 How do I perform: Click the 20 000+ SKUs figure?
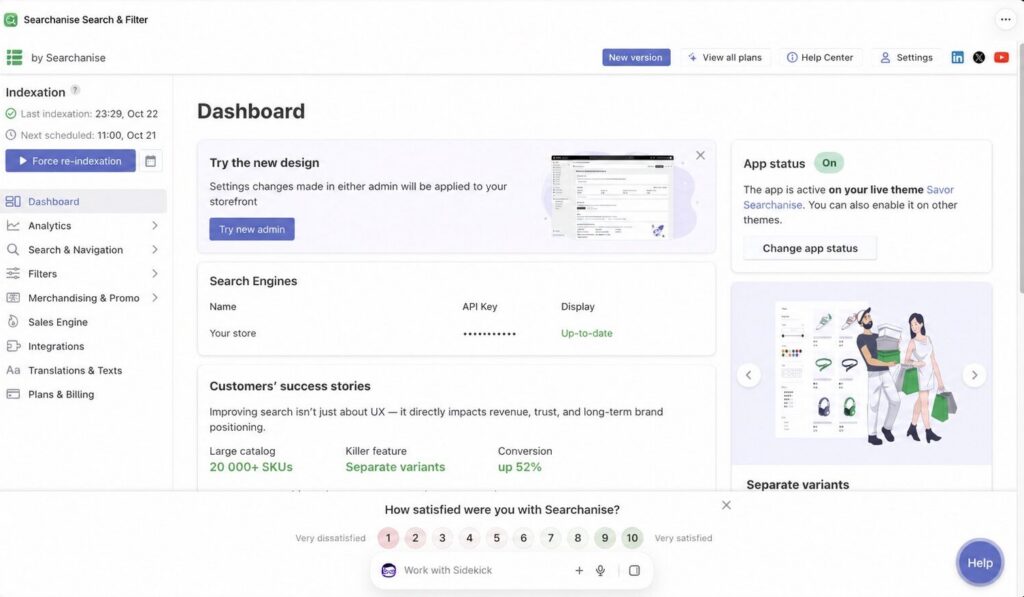(x=251, y=467)
